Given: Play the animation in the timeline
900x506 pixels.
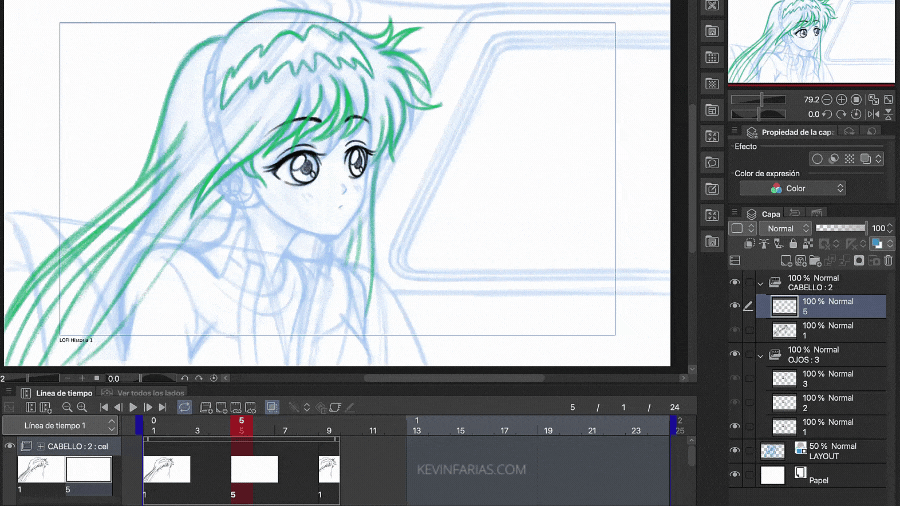Looking at the screenshot, I should (x=133, y=407).
